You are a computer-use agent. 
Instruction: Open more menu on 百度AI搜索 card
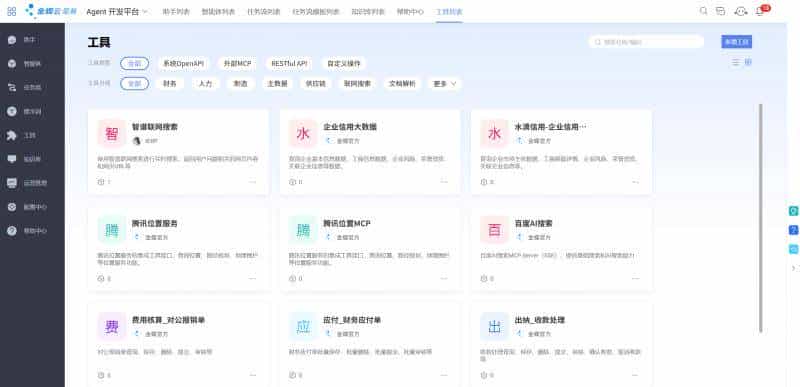tap(635, 278)
